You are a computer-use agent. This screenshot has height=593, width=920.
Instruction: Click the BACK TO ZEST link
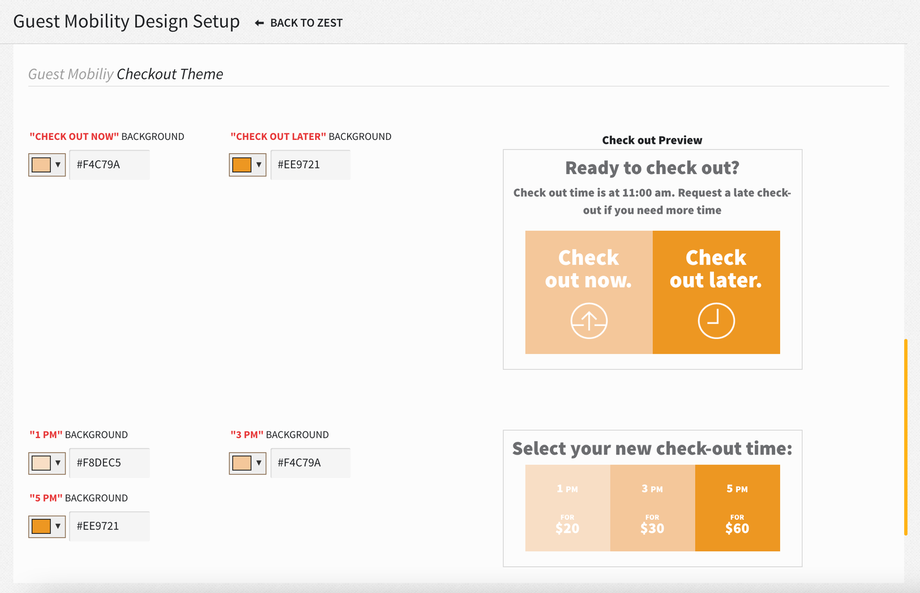click(306, 23)
